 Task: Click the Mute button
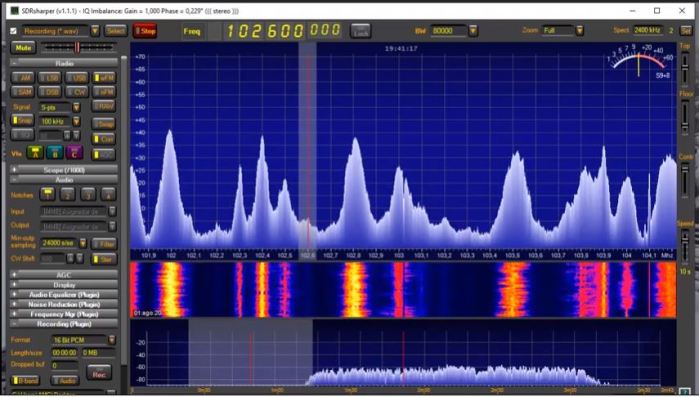pos(23,48)
